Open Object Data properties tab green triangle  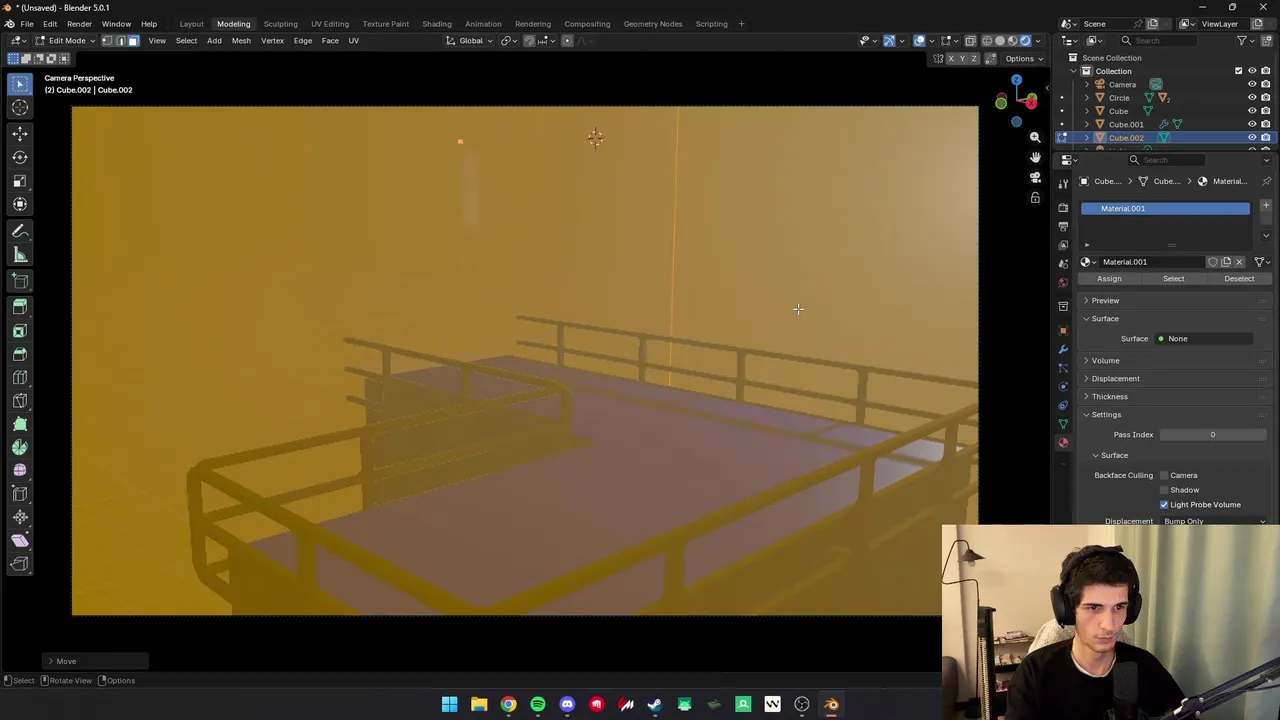[x=1063, y=424]
